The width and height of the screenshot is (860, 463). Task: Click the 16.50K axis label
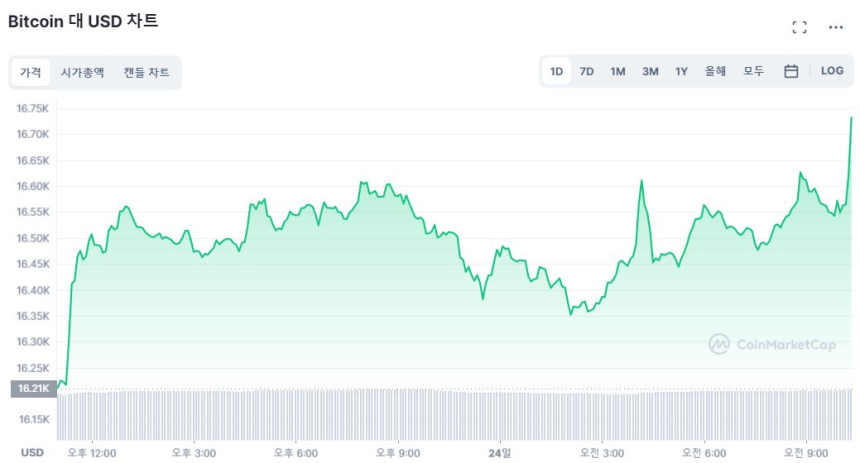coord(32,238)
